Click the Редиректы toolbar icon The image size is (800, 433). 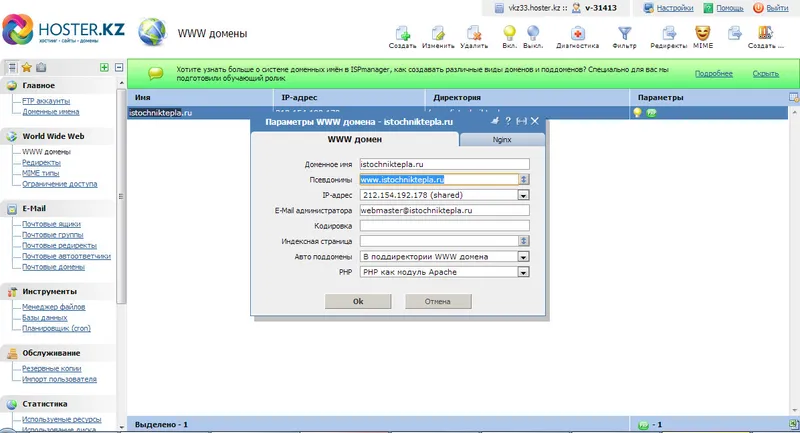669,34
